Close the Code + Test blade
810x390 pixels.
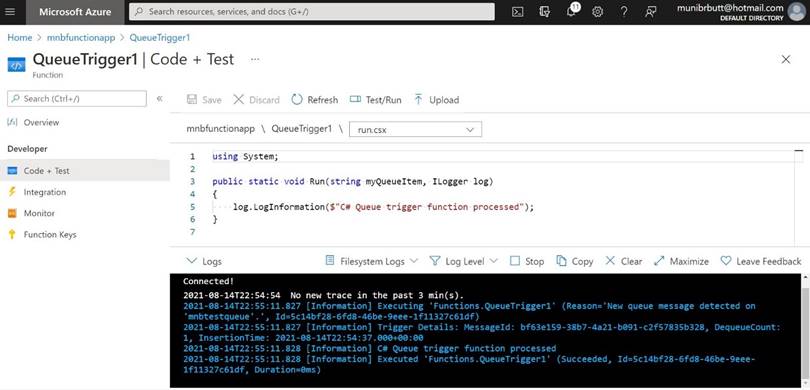click(786, 59)
